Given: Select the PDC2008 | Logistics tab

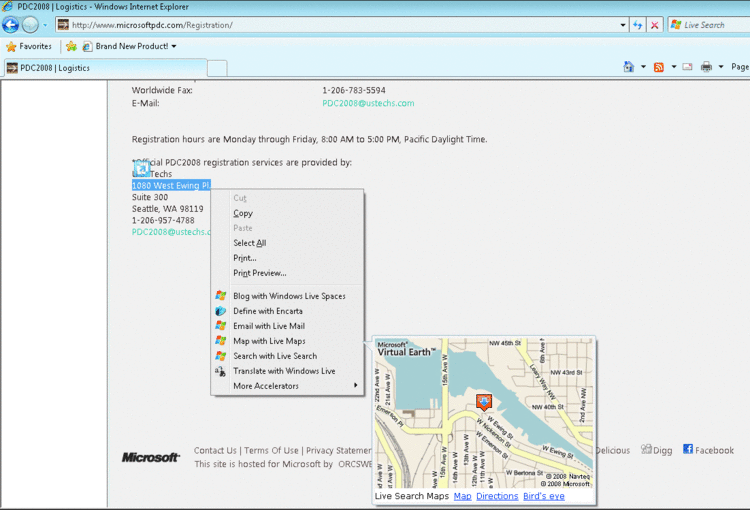Looking at the screenshot, I should (105, 68).
